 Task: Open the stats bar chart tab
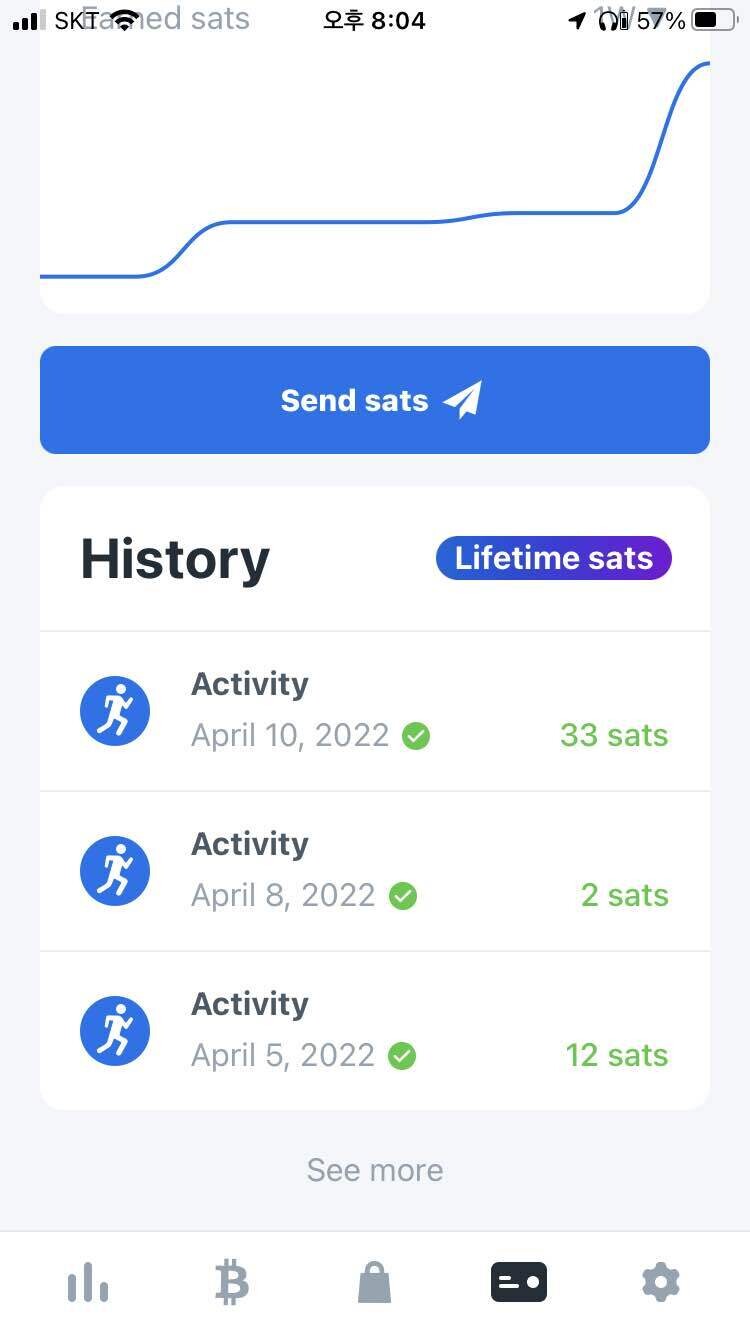pyautogui.click(x=88, y=1282)
